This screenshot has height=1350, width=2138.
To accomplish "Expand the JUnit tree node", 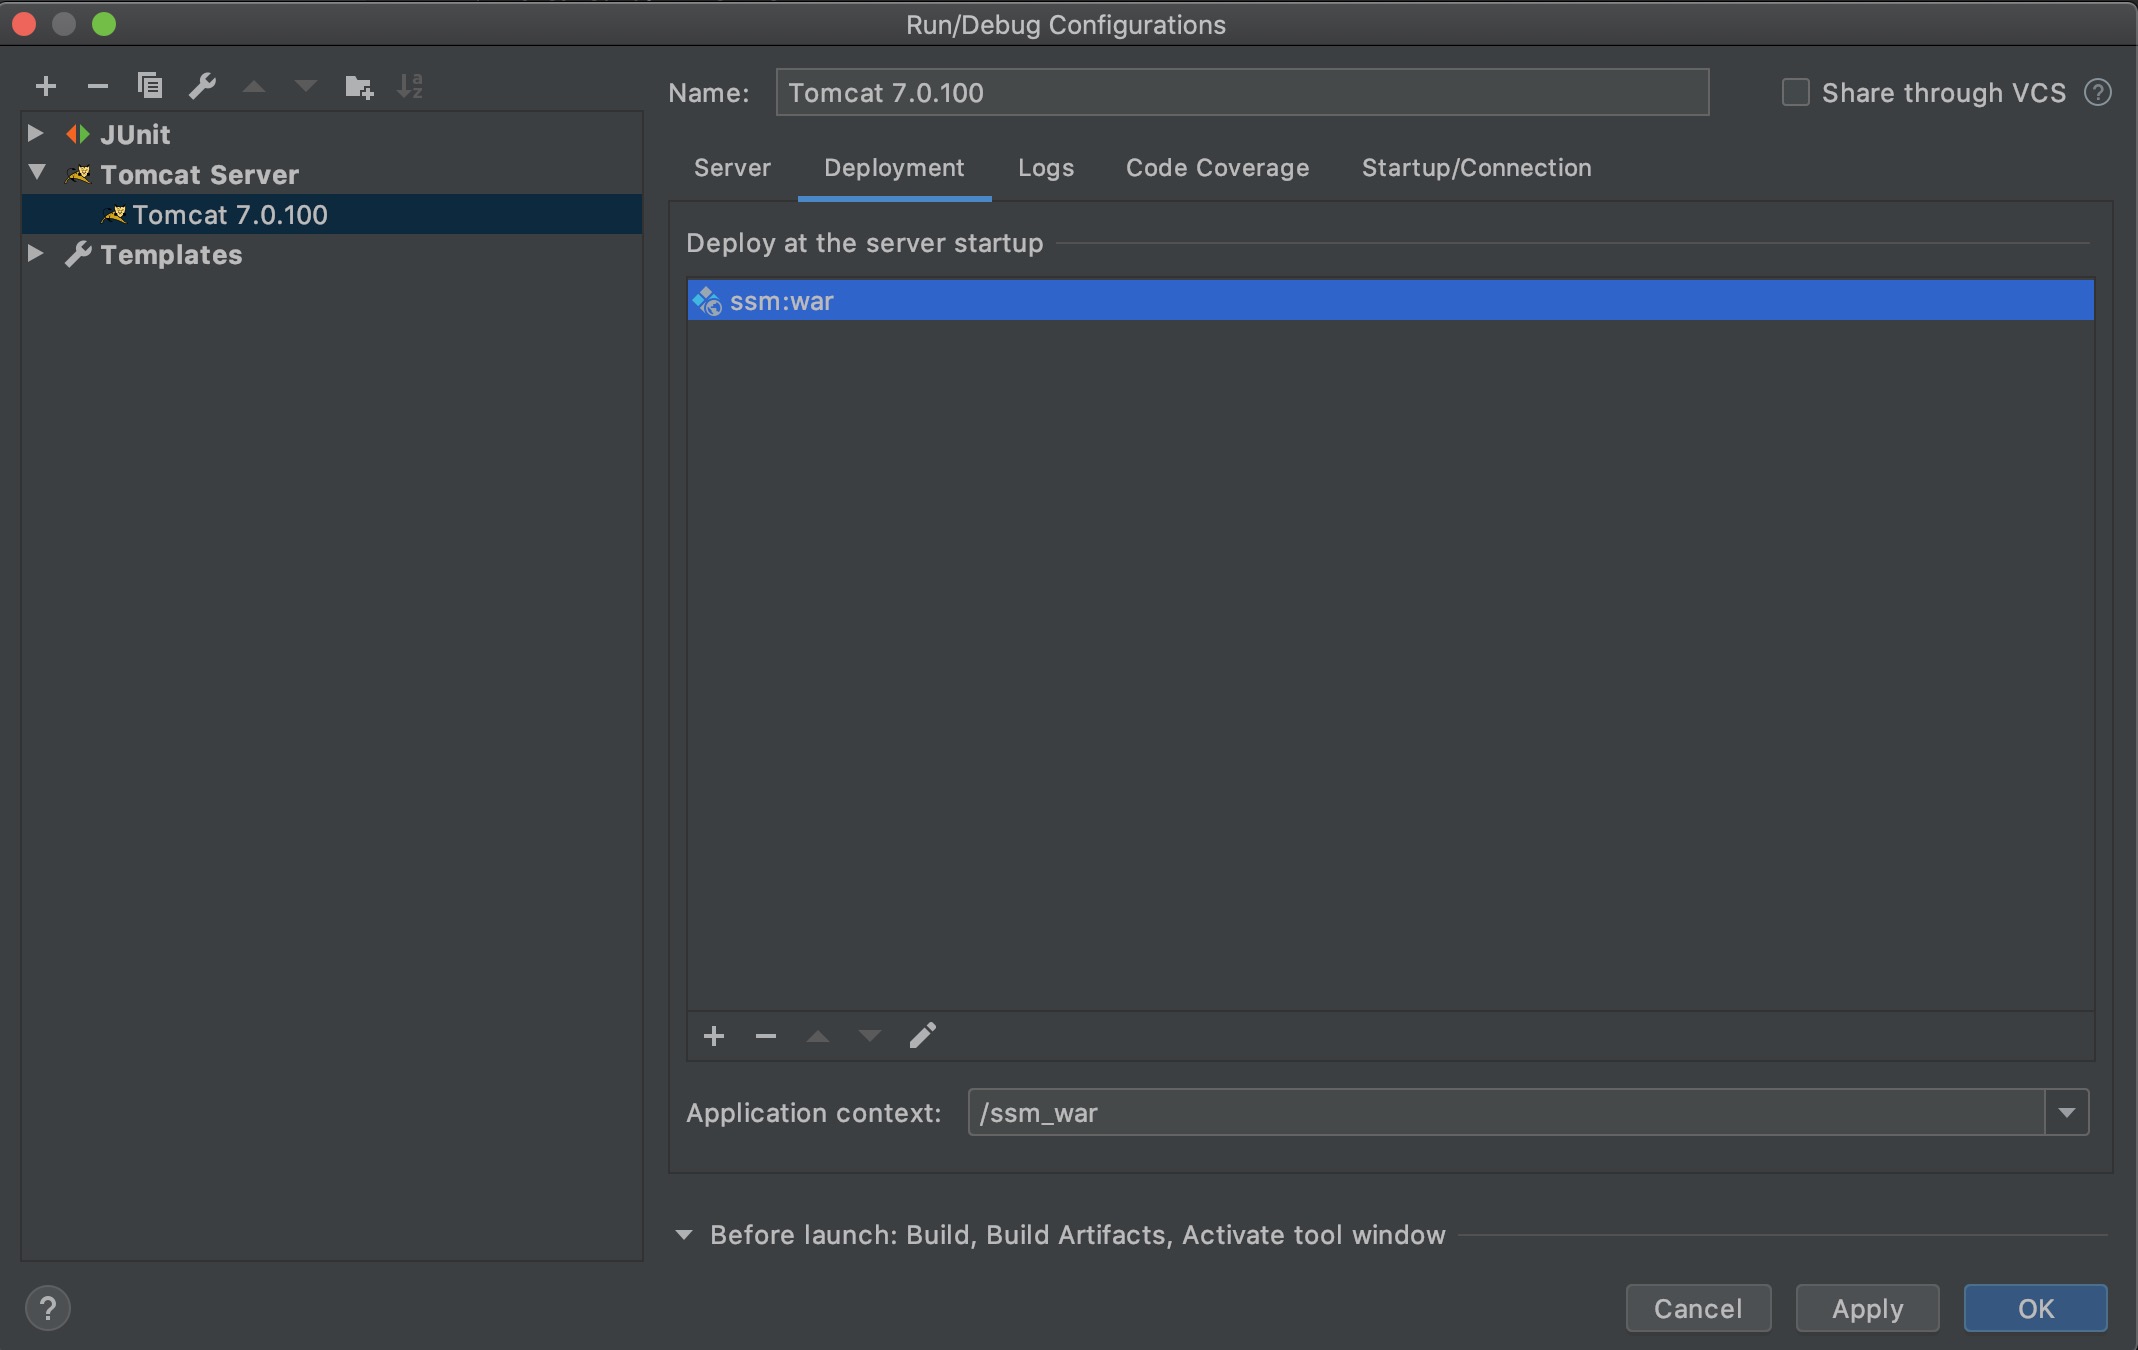I will pyautogui.click(x=36, y=133).
